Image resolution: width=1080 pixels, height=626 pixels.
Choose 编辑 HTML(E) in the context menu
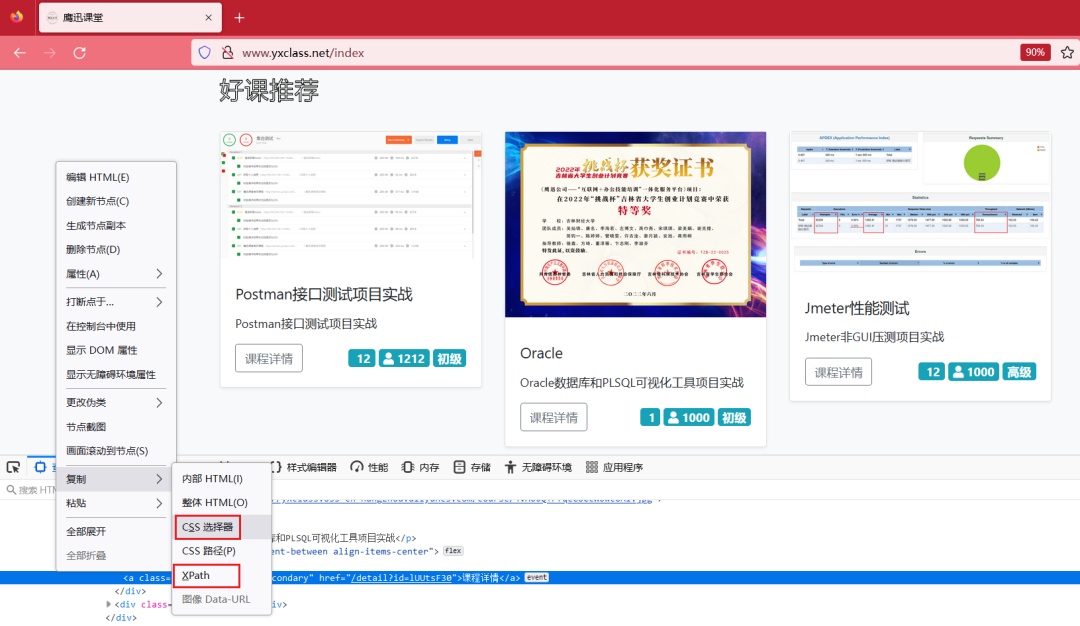(x=116, y=177)
